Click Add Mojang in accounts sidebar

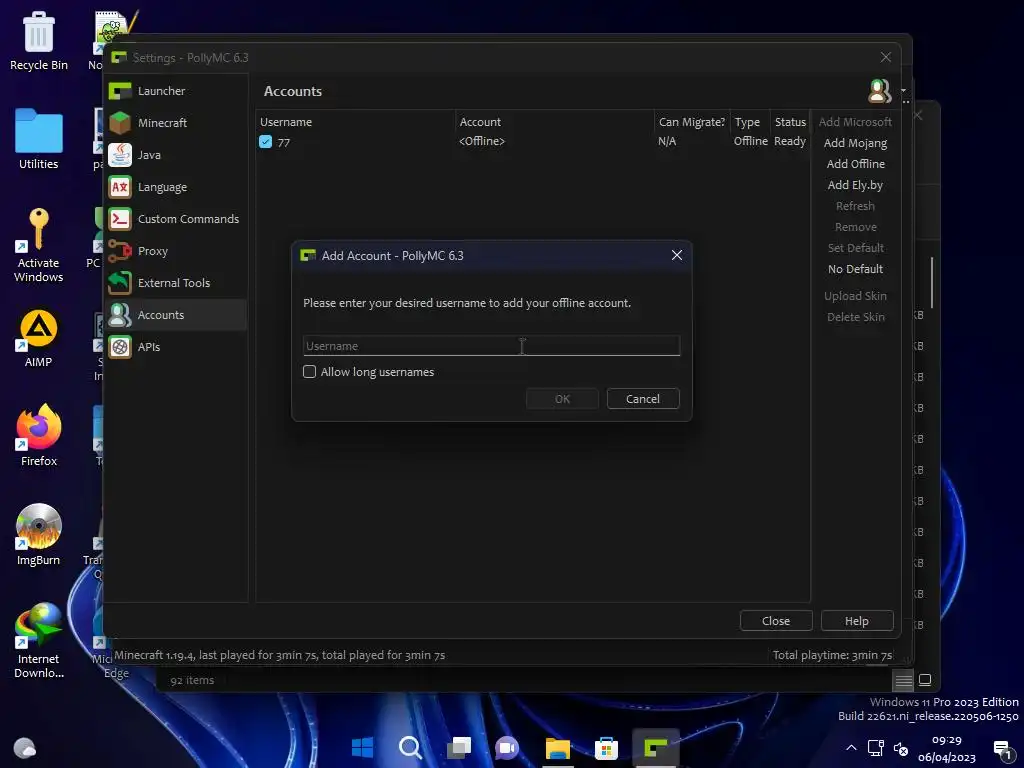tap(855, 143)
